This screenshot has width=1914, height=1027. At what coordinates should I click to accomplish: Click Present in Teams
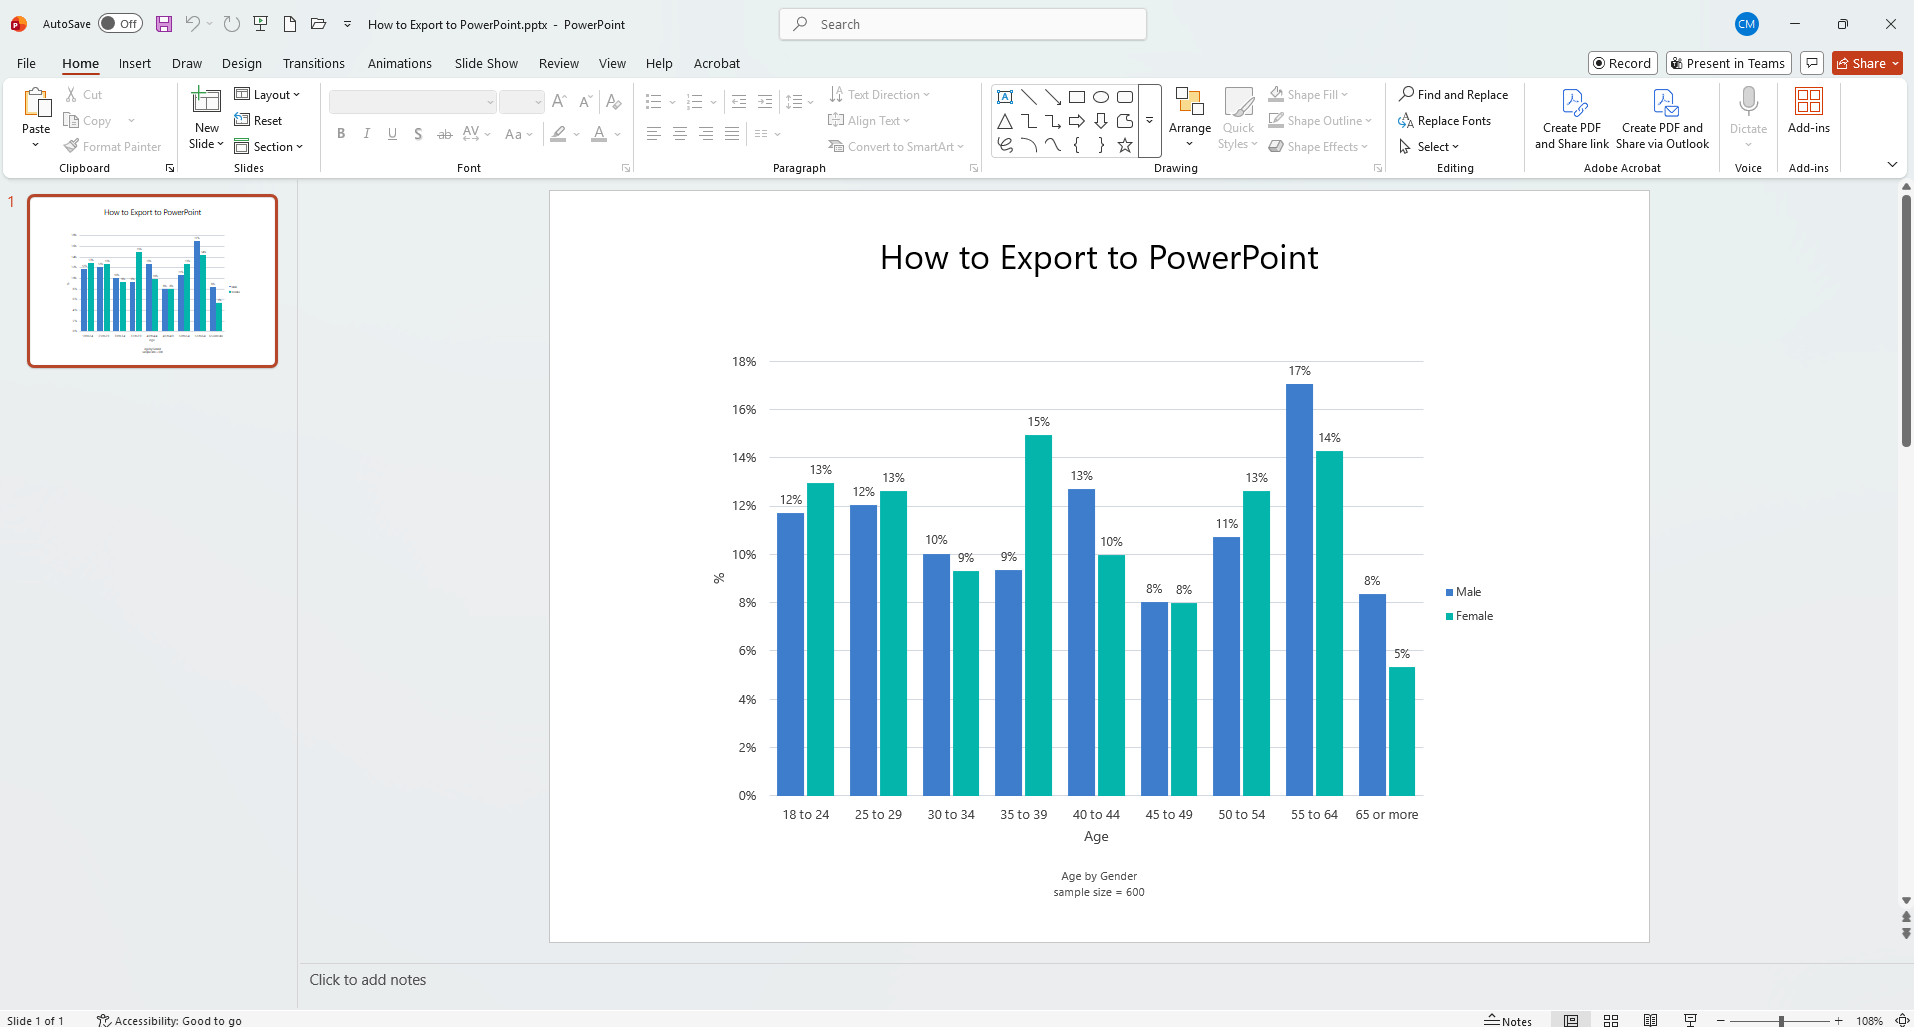tap(1727, 62)
